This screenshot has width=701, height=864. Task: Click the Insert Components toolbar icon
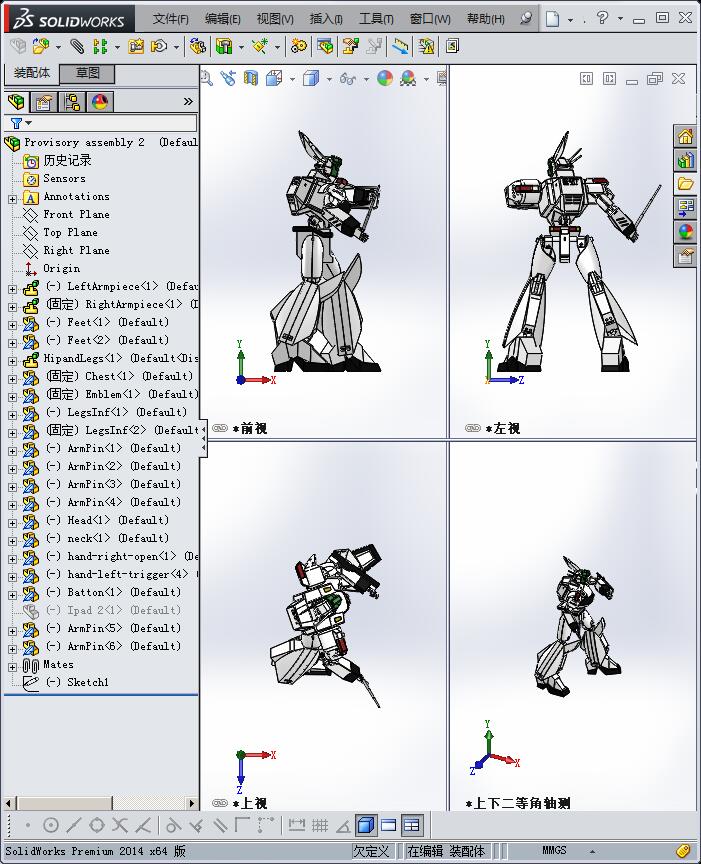pyautogui.click(x=40, y=46)
